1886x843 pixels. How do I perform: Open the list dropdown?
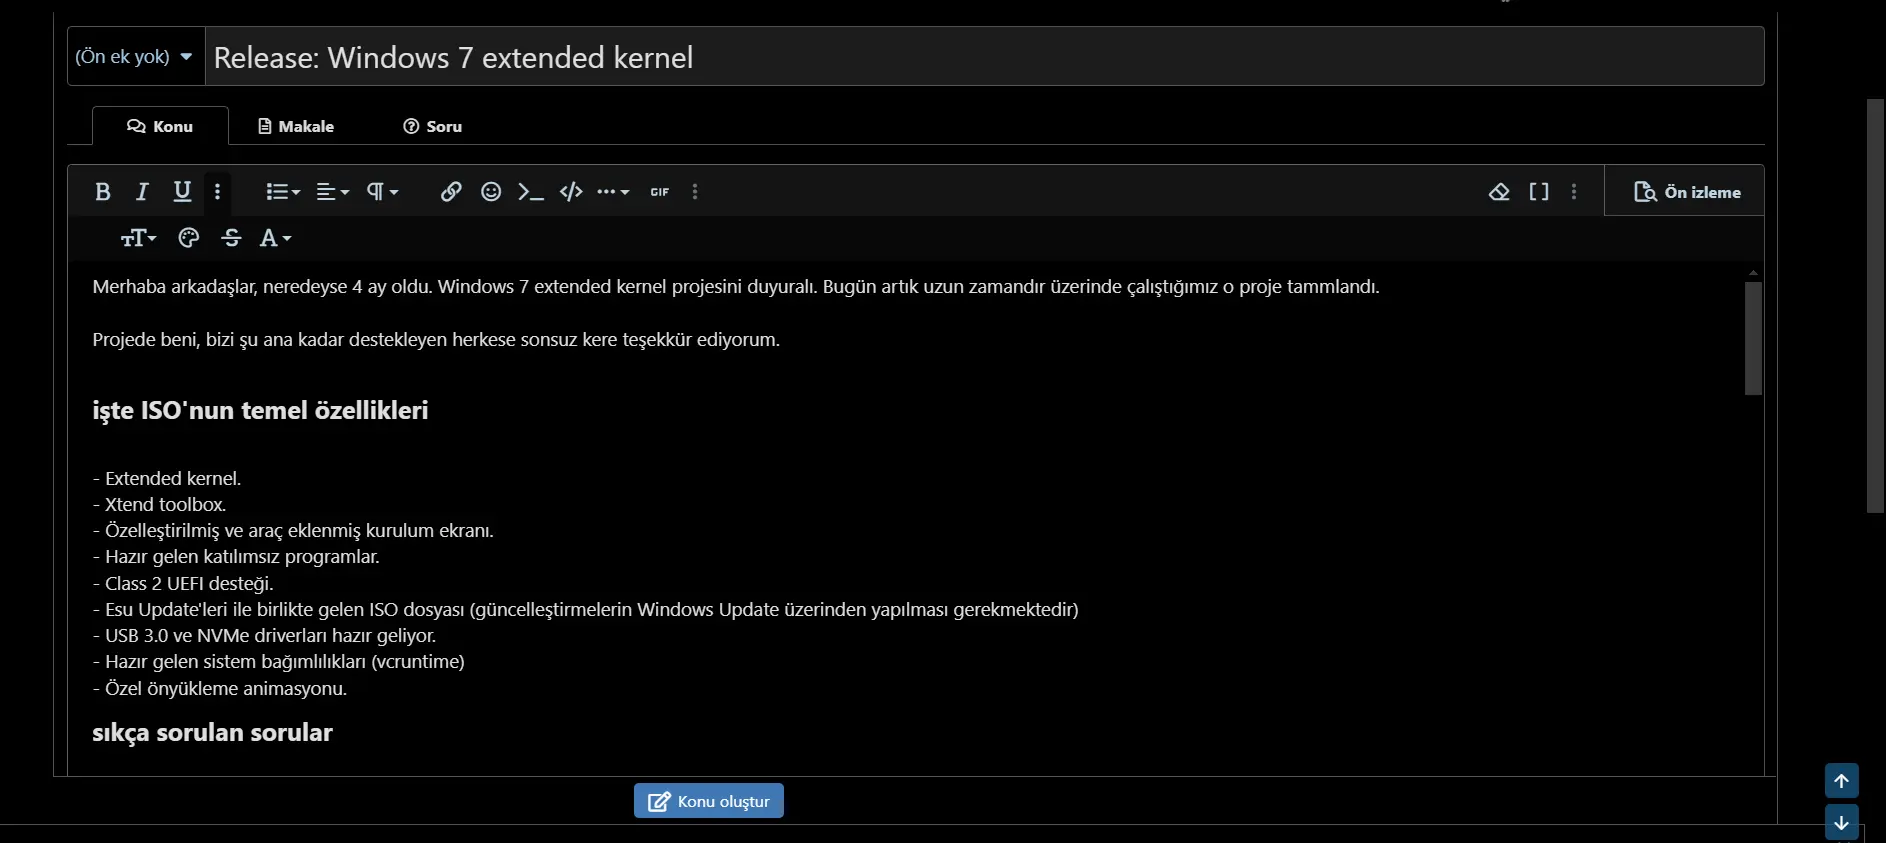point(283,192)
